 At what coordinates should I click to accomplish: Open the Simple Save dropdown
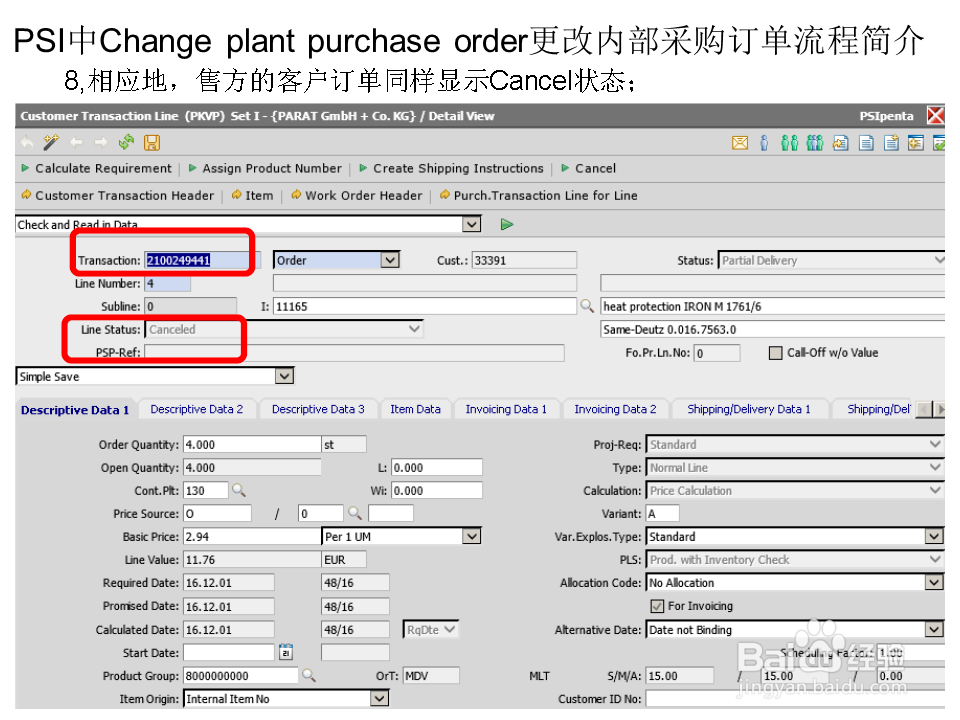point(285,375)
